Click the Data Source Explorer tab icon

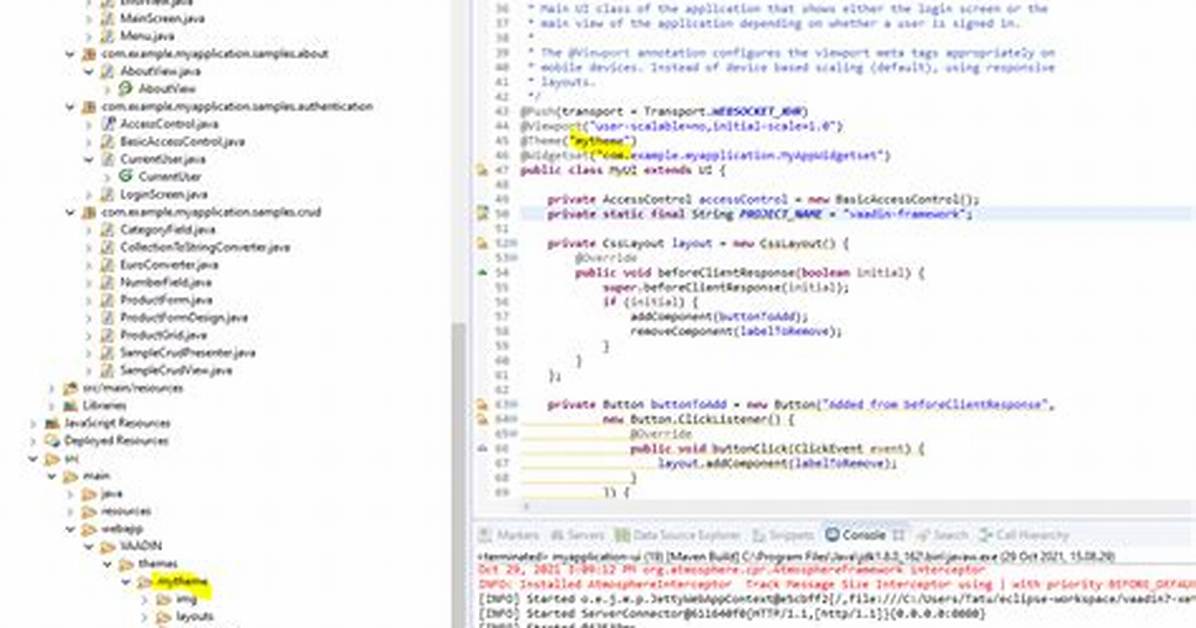click(622, 535)
